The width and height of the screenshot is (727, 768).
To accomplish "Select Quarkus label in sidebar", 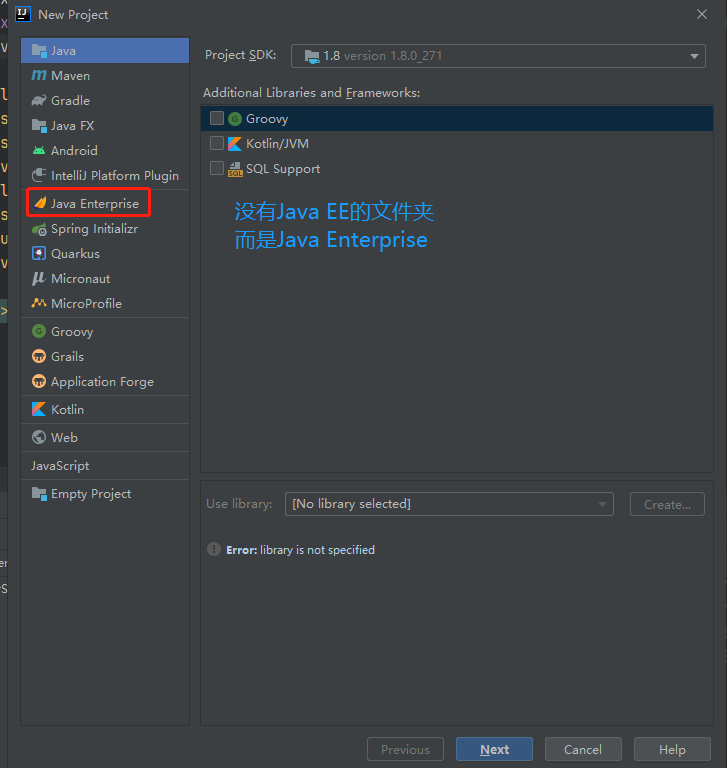I will pyautogui.click(x=75, y=254).
